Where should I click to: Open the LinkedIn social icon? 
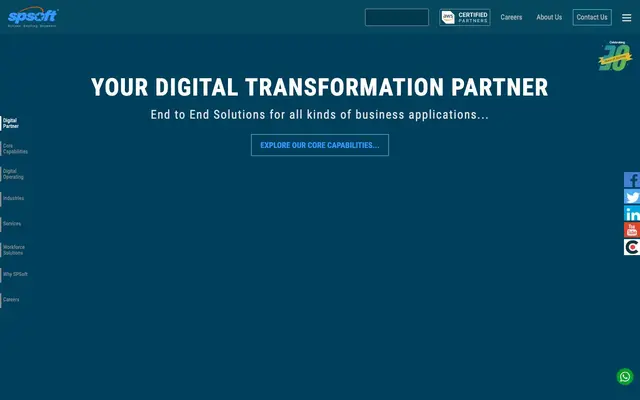click(x=632, y=213)
